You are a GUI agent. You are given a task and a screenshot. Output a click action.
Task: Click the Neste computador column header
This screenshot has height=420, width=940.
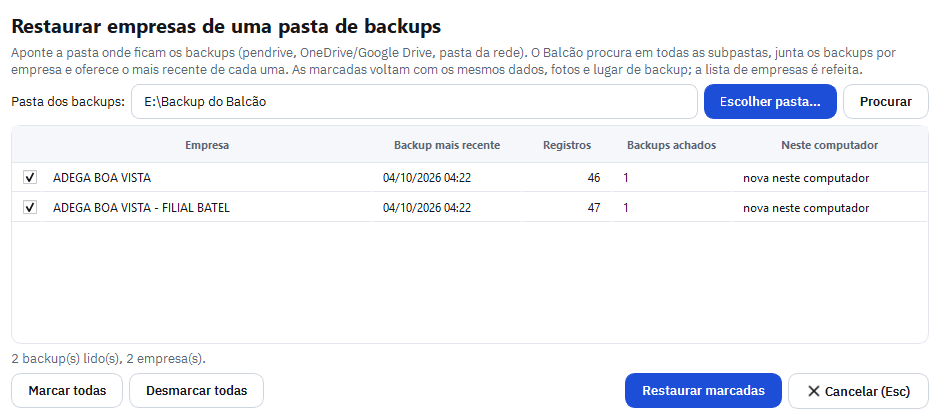coord(830,145)
